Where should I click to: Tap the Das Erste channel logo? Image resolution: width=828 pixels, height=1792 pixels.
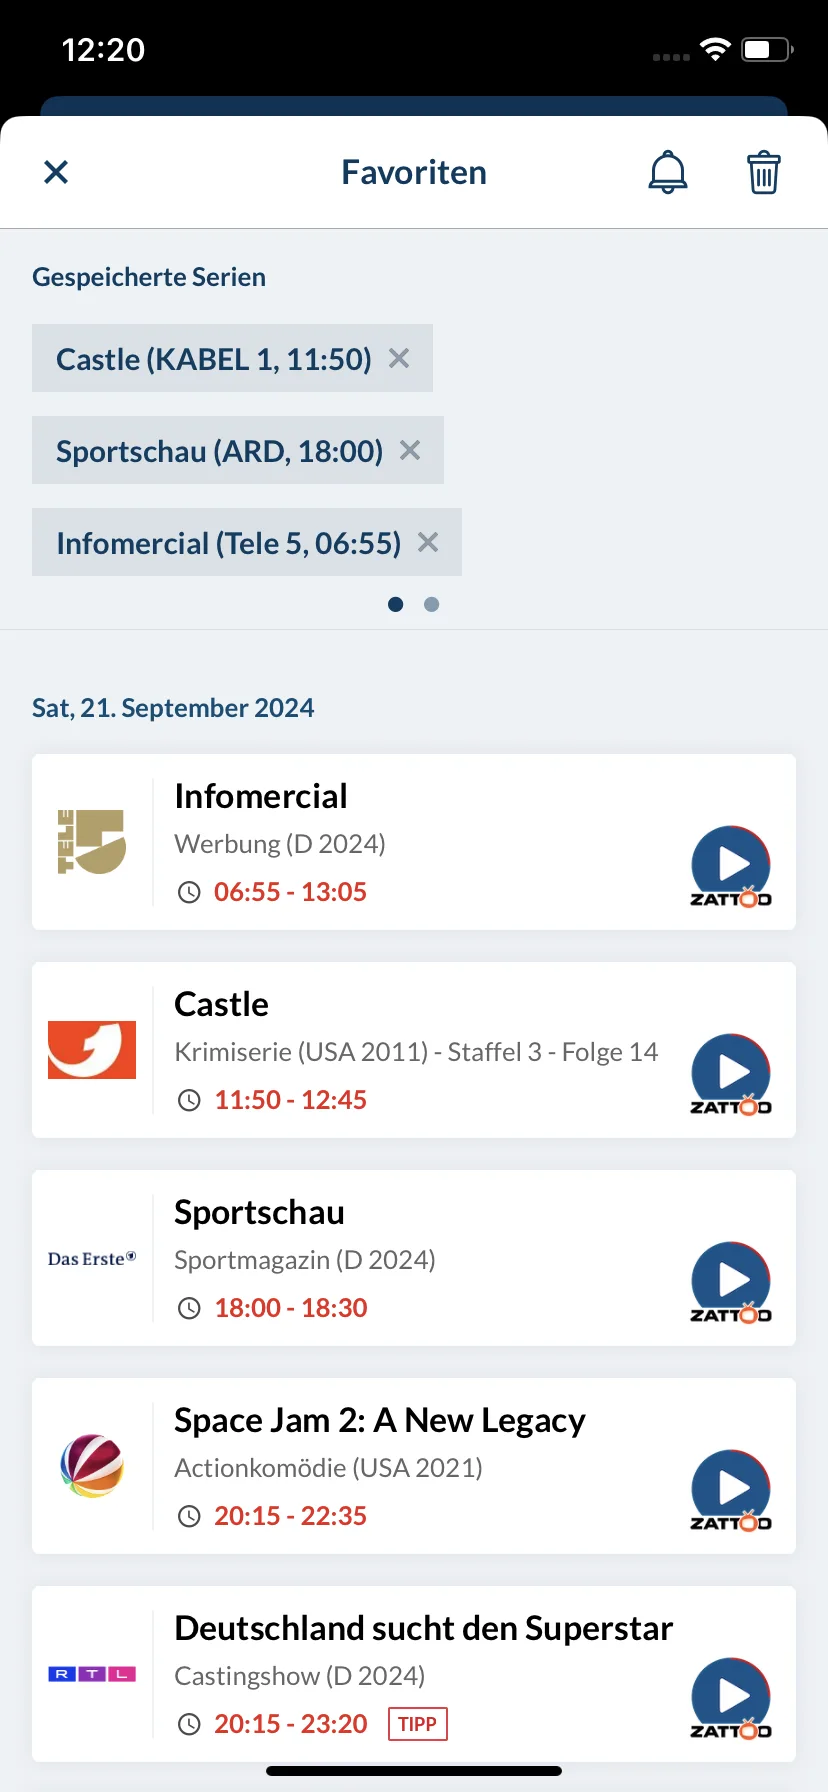pyautogui.click(x=92, y=1258)
